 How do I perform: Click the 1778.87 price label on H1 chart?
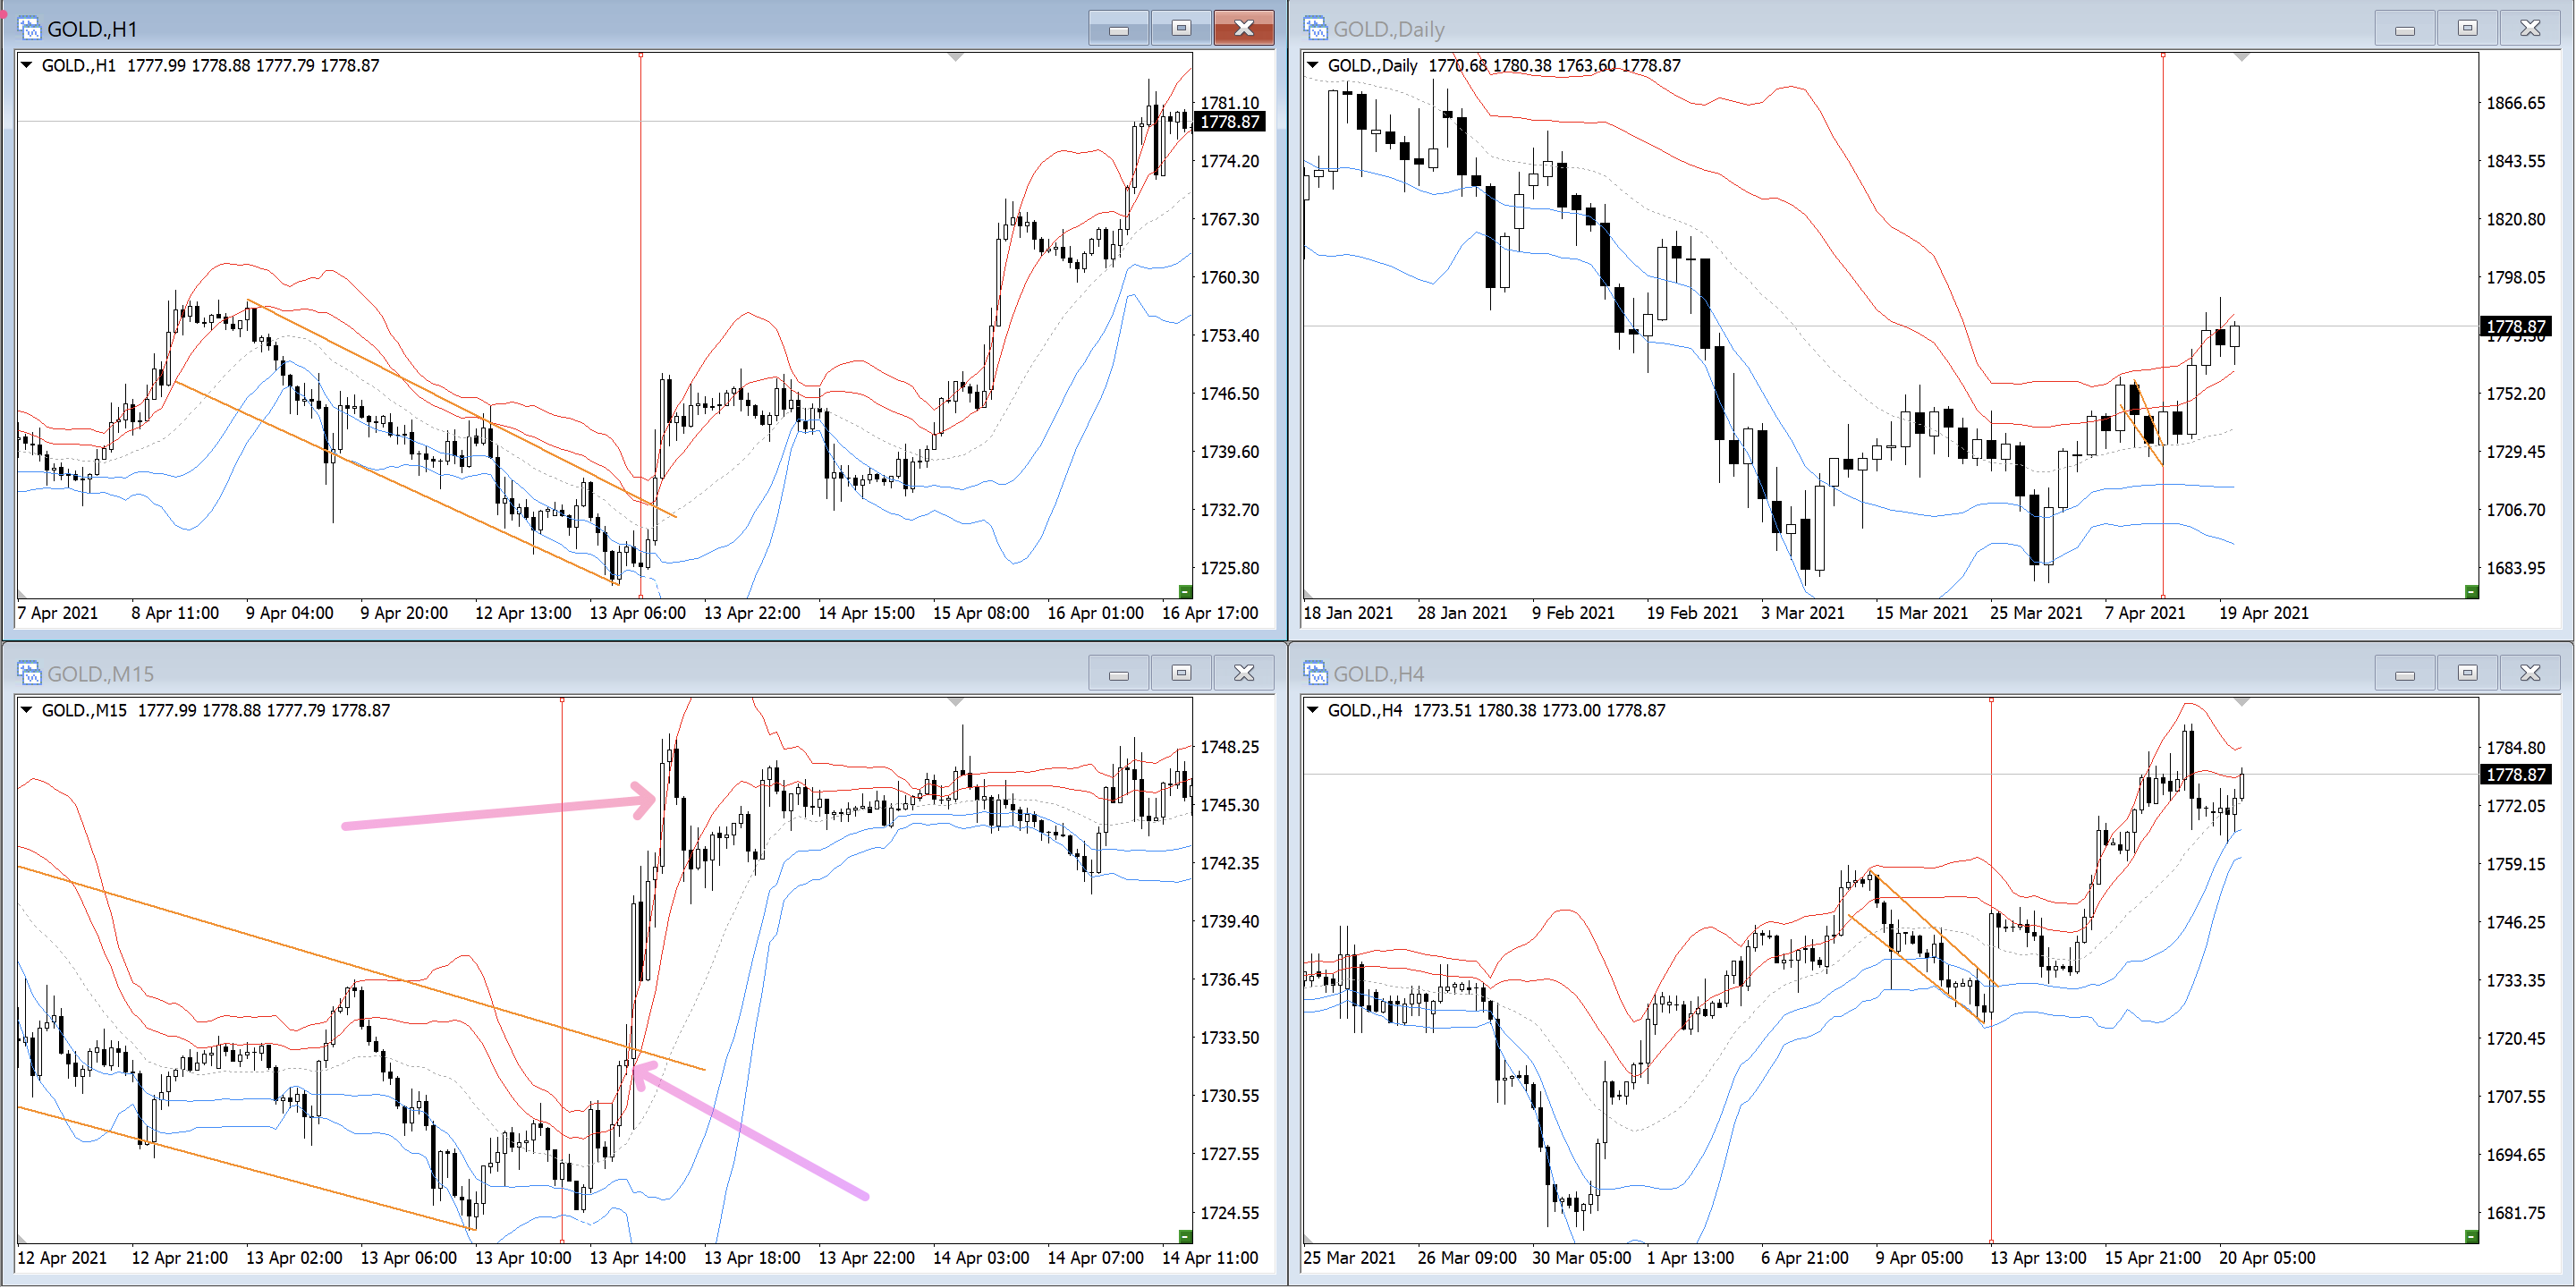1229,122
